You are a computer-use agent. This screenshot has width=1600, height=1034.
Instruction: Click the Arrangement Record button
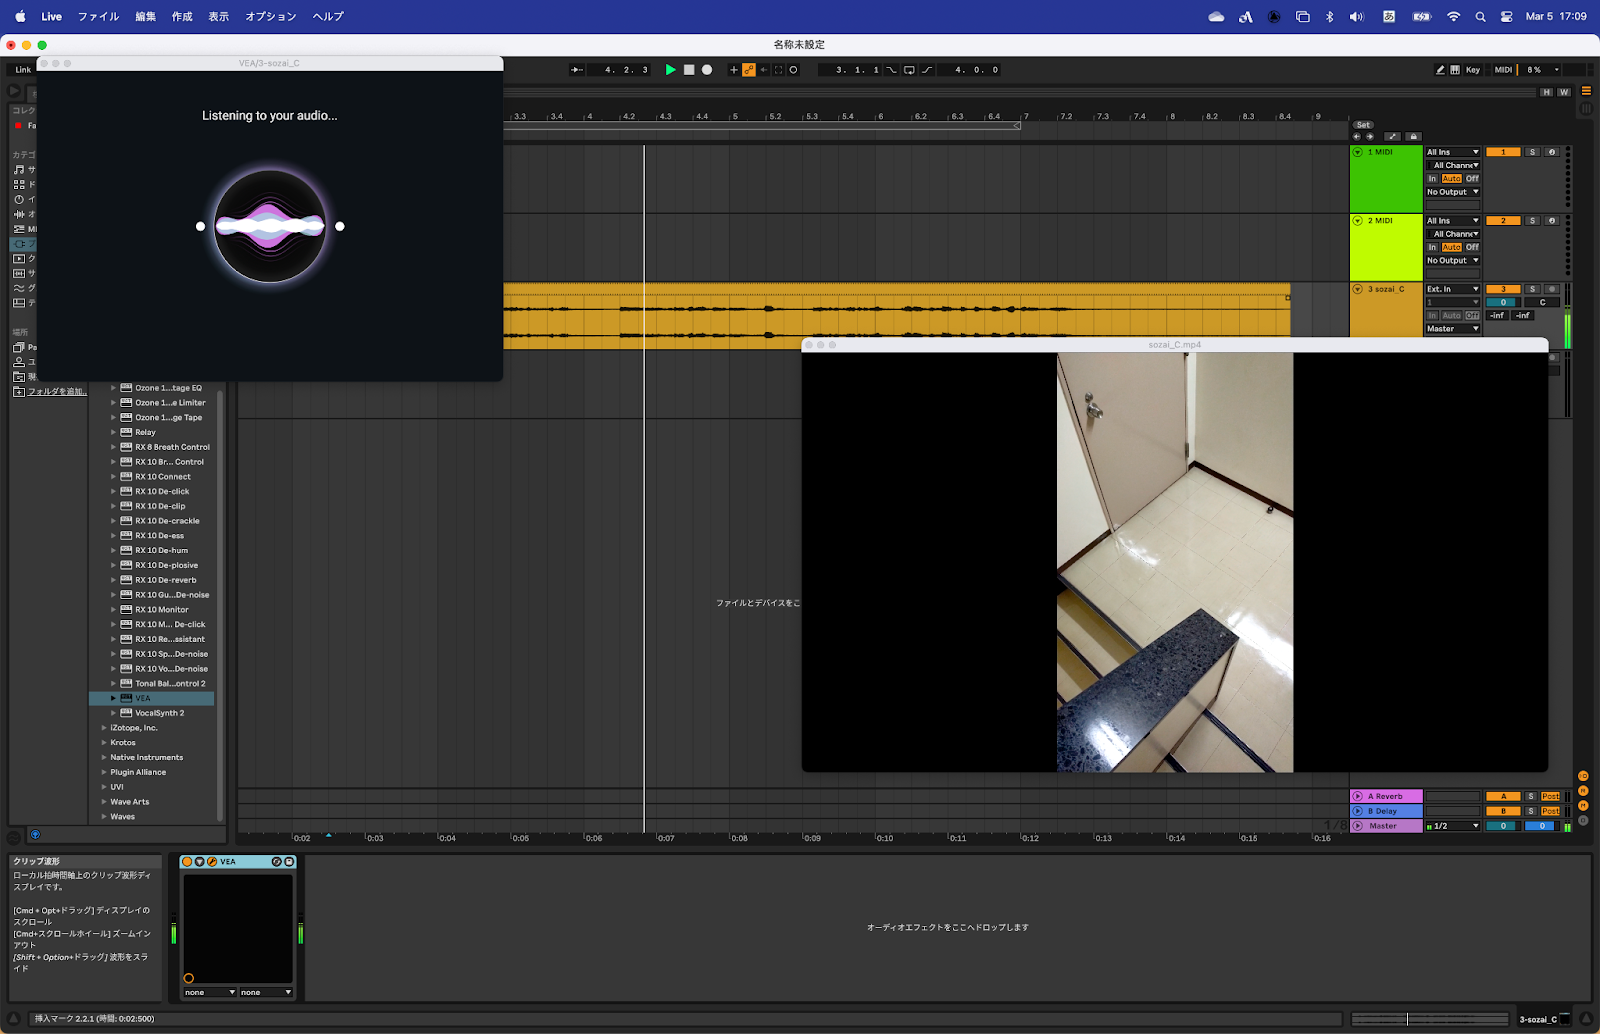coord(707,70)
